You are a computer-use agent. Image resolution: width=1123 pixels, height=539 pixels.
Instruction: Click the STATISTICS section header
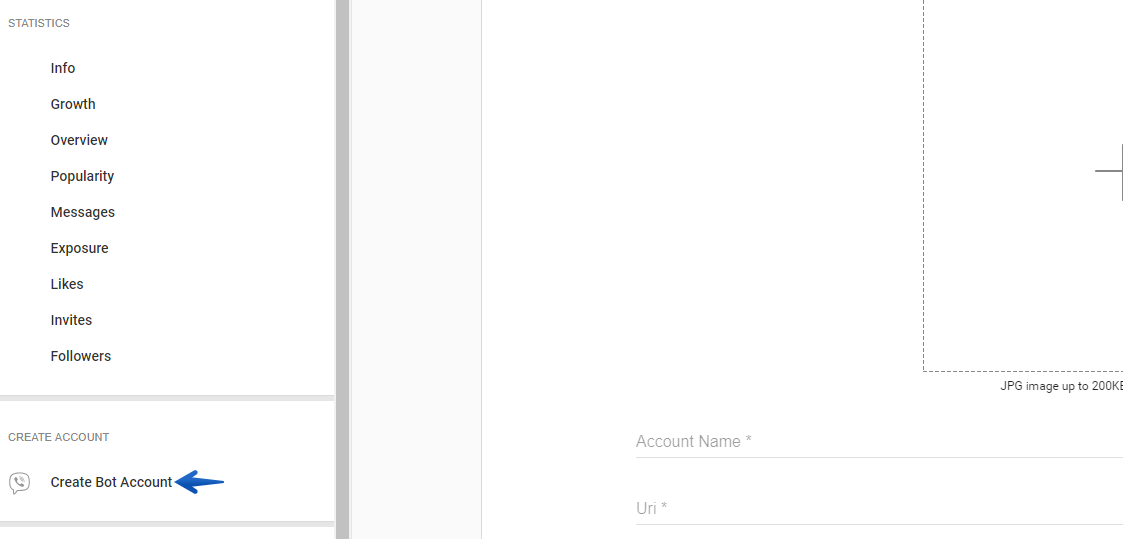point(39,24)
